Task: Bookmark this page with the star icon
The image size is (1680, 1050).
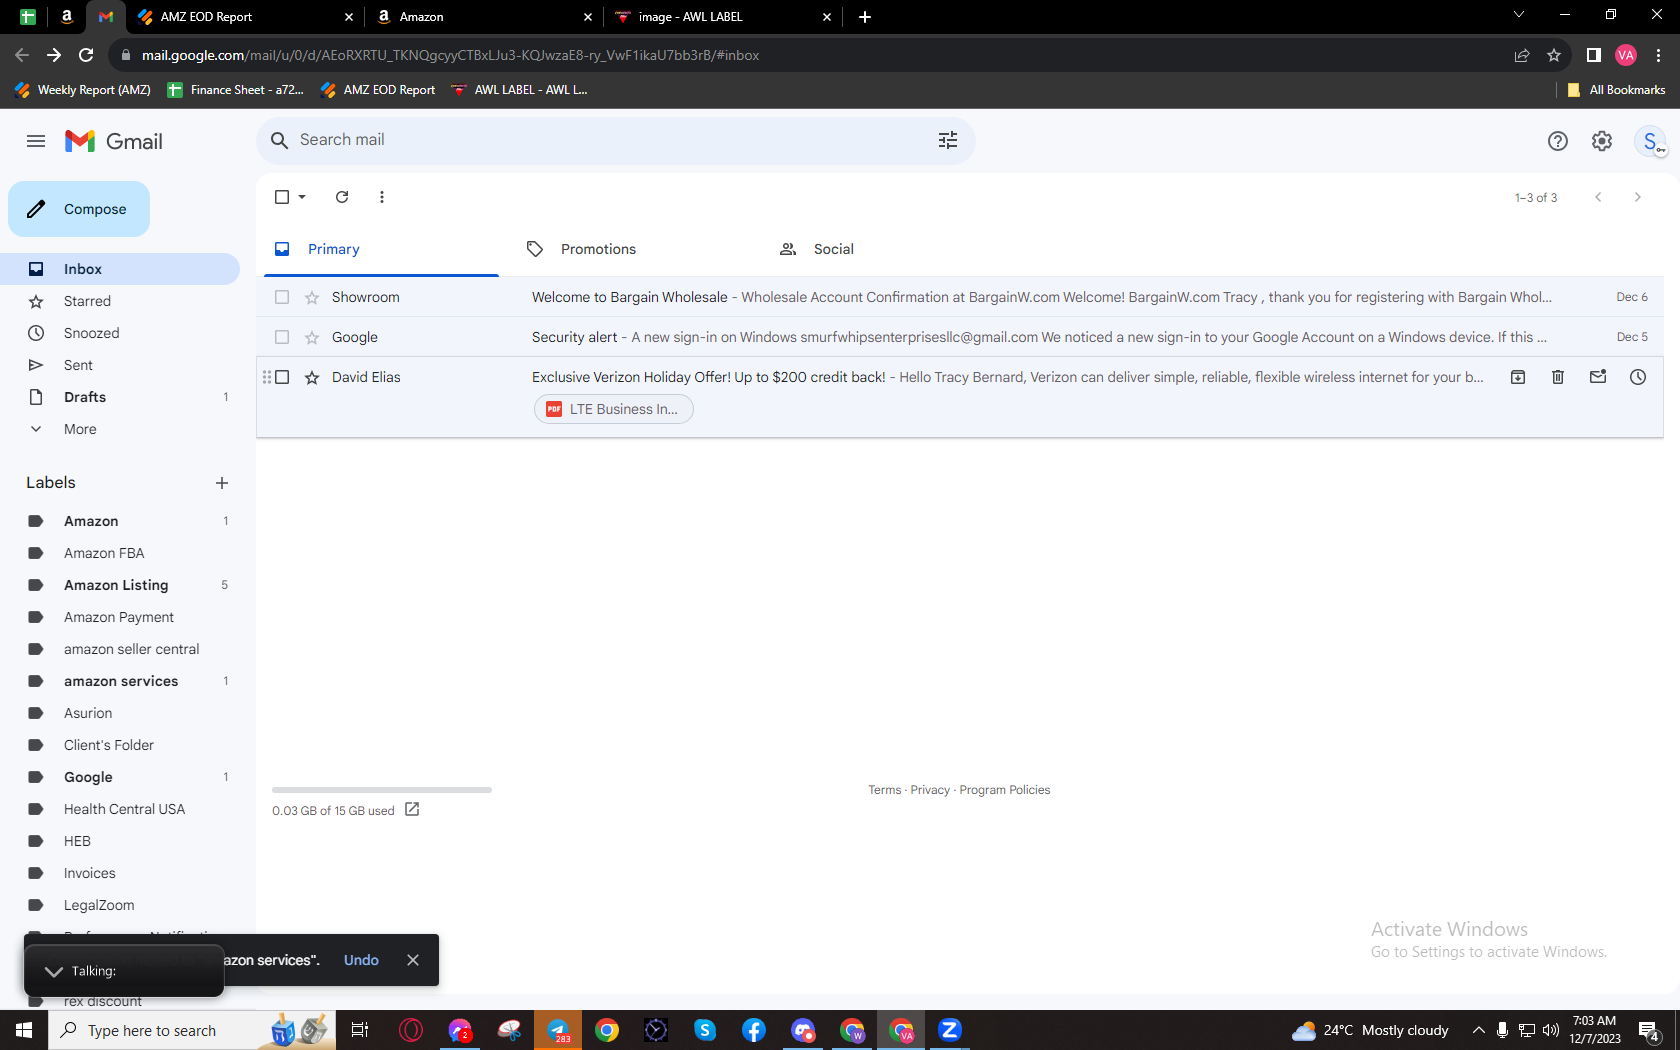Action: (x=1554, y=55)
